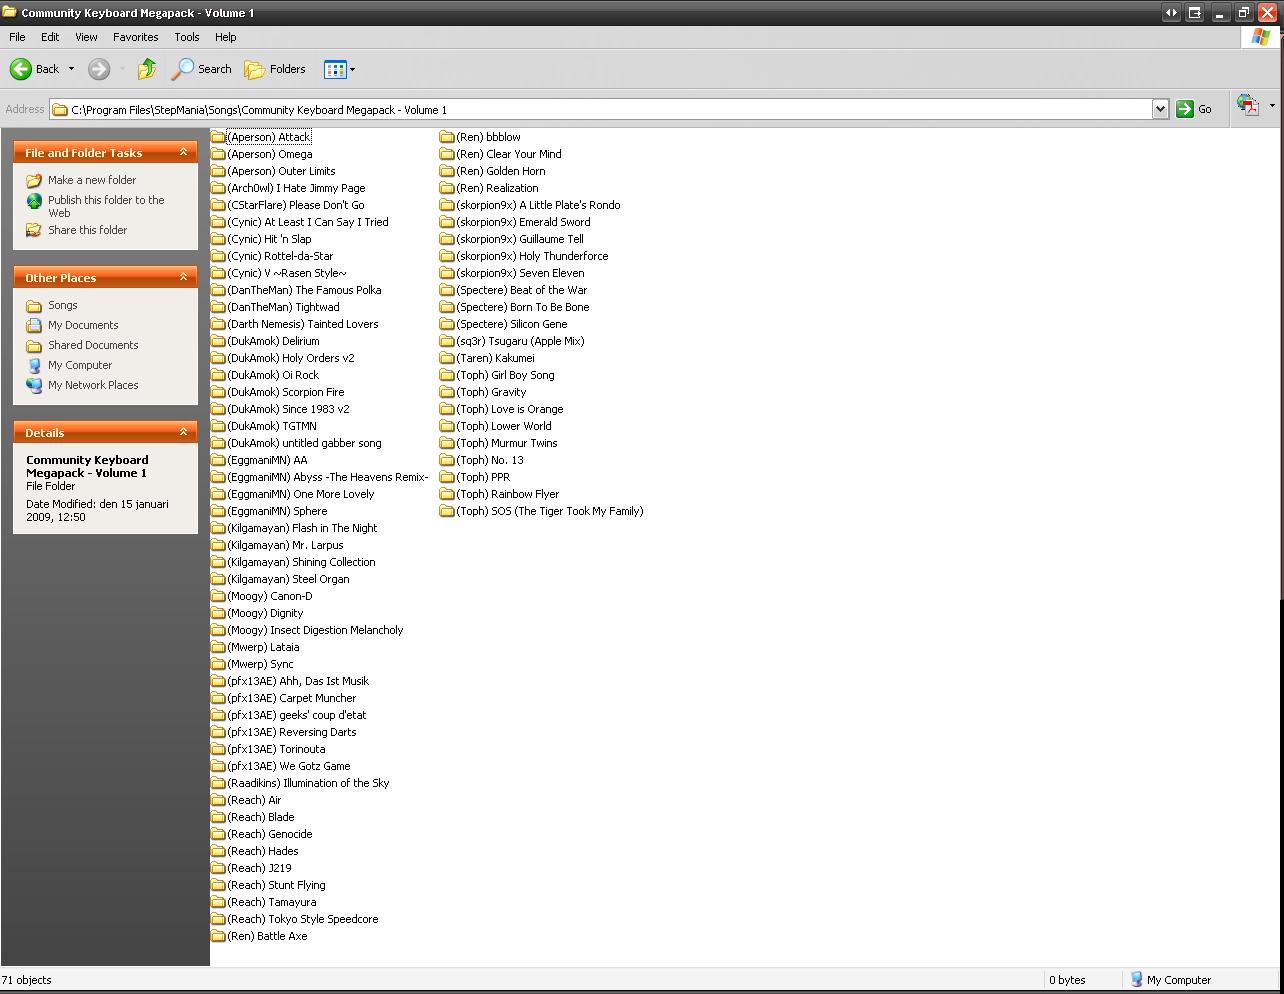This screenshot has height=994, width=1284.
Task: Click the Back navigation button
Action: click(35, 69)
